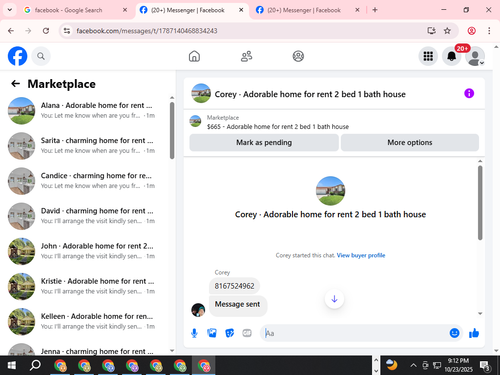Open Chrome profile icon
Image resolution: width=500 pixels, height=375 pixels.
(x=471, y=31)
